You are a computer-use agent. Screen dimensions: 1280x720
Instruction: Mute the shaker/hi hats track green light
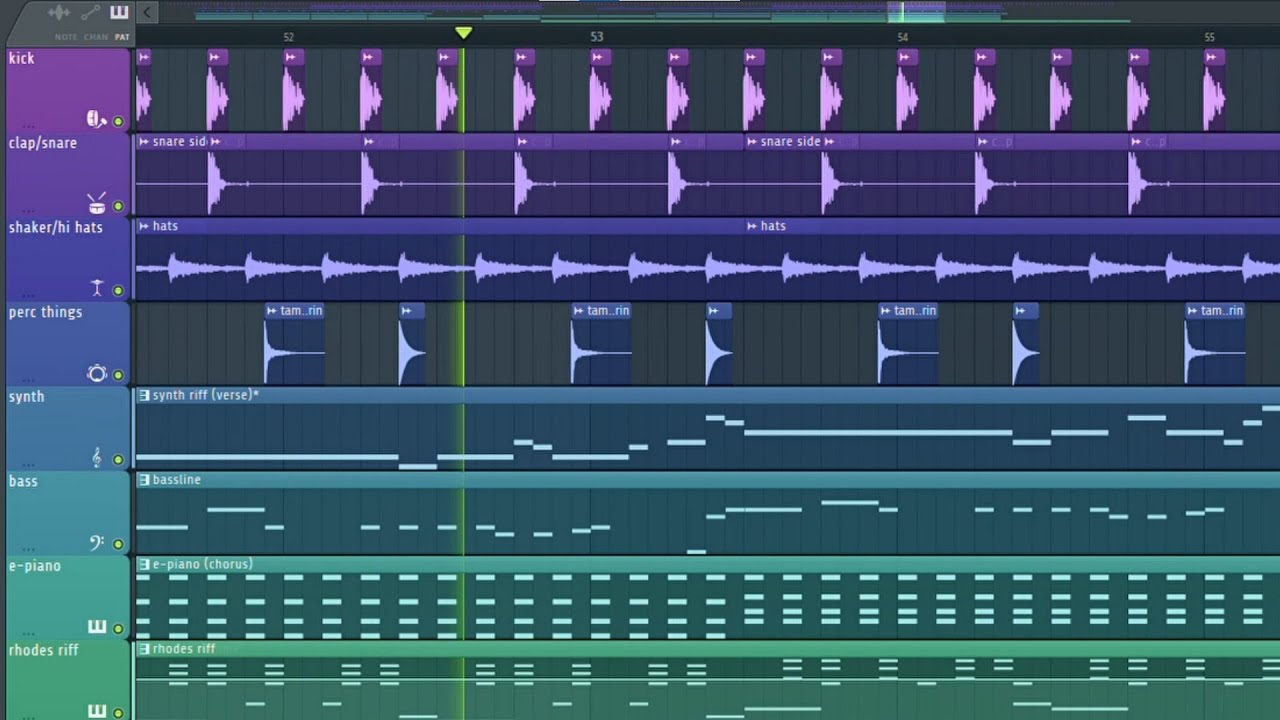click(118, 291)
